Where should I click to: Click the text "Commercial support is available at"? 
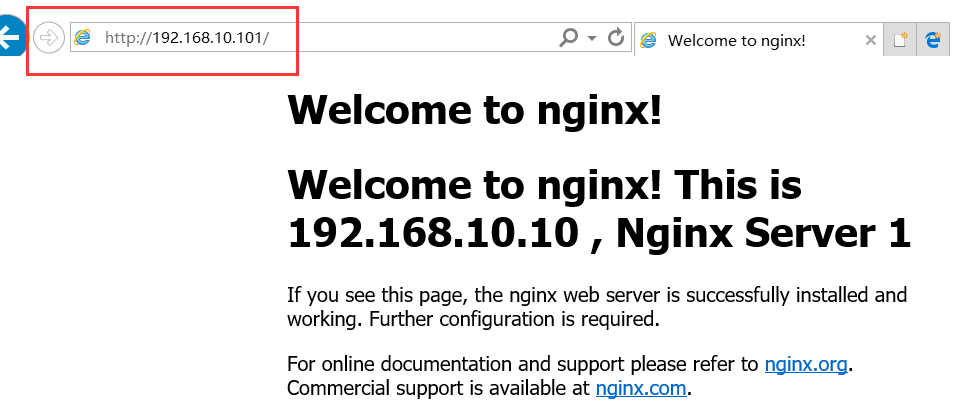pos(439,388)
